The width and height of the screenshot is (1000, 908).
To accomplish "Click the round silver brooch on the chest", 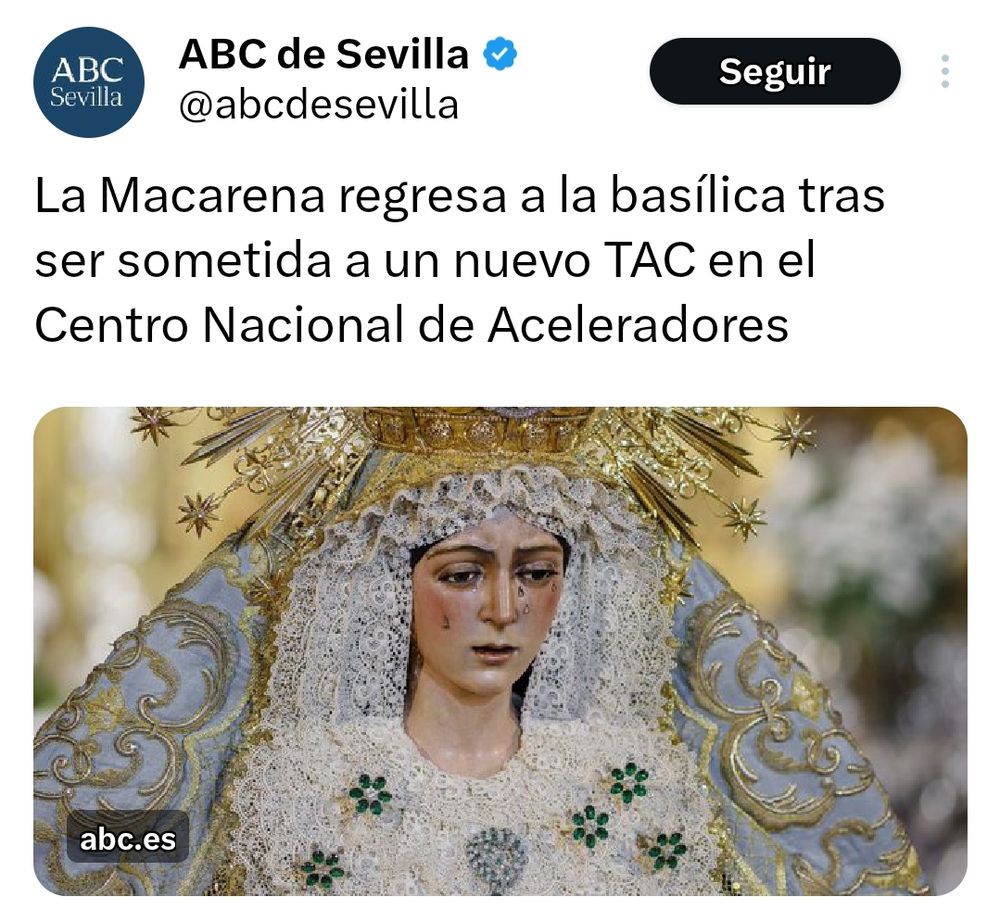I will click(497, 856).
